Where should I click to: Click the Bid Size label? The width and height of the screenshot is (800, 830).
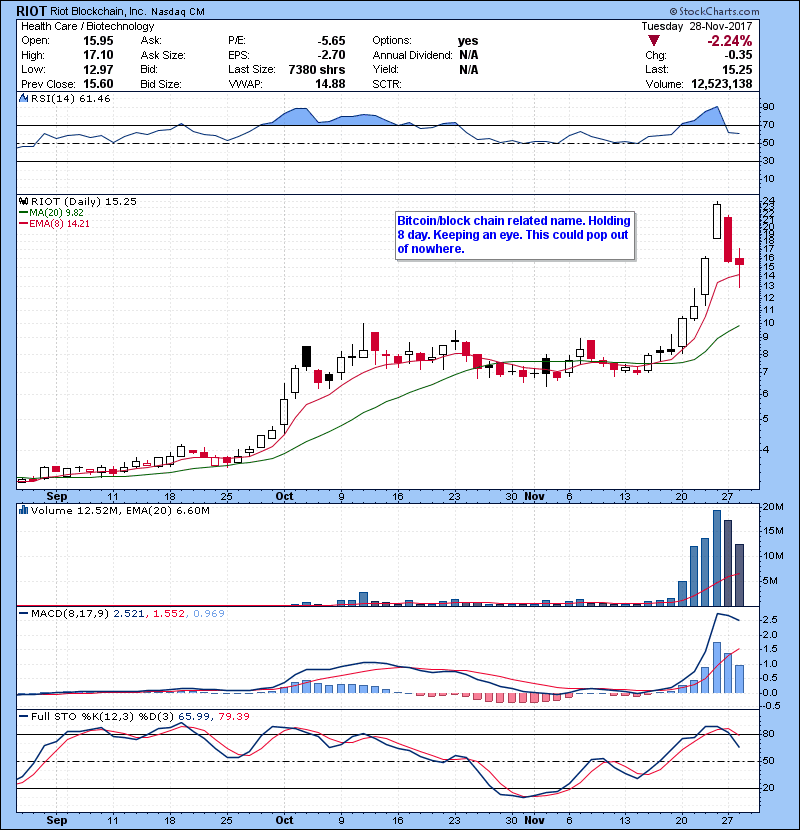[161, 84]
